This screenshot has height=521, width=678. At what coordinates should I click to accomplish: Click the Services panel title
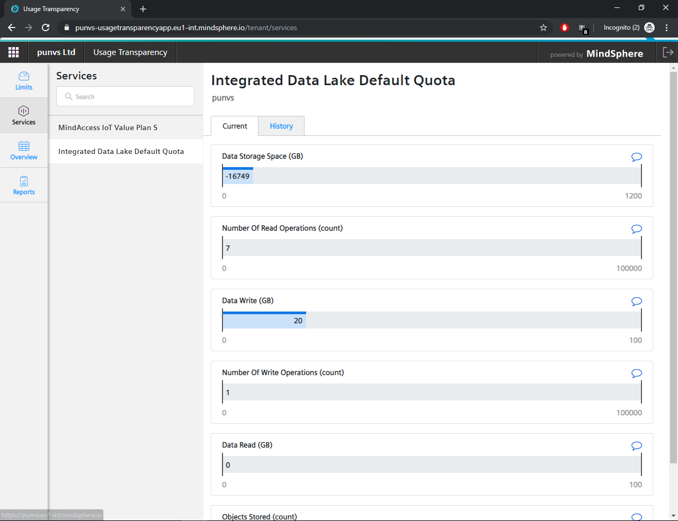77,76
